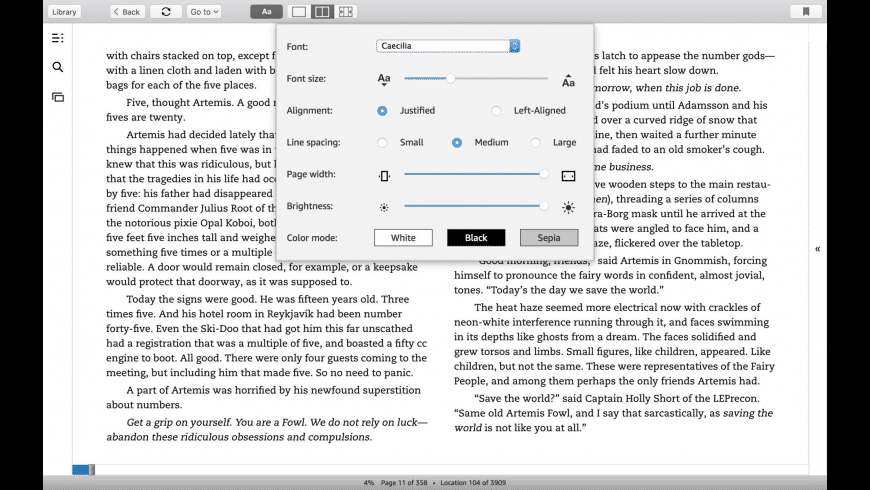Choose Small line spacing

click(382, 143)
